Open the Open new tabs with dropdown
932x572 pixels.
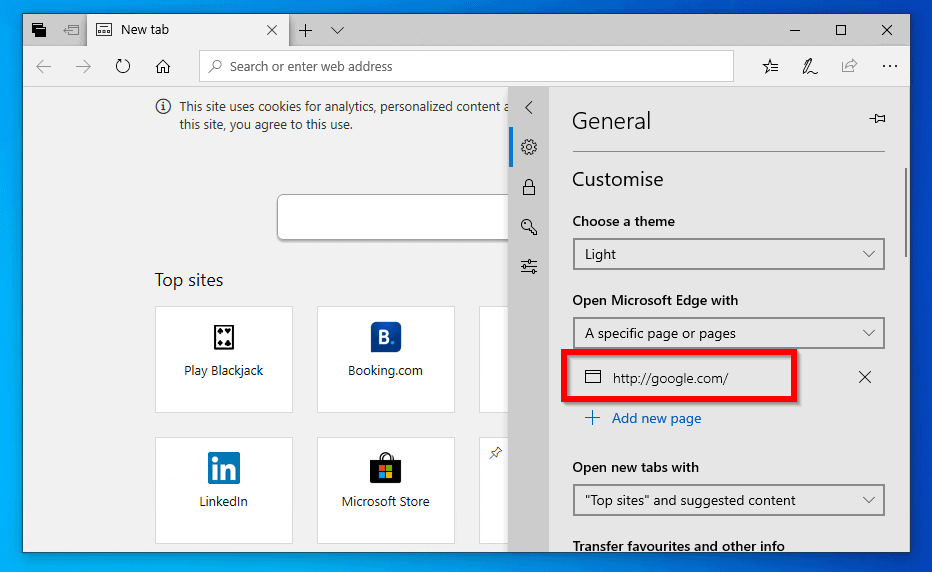[729, 500]
